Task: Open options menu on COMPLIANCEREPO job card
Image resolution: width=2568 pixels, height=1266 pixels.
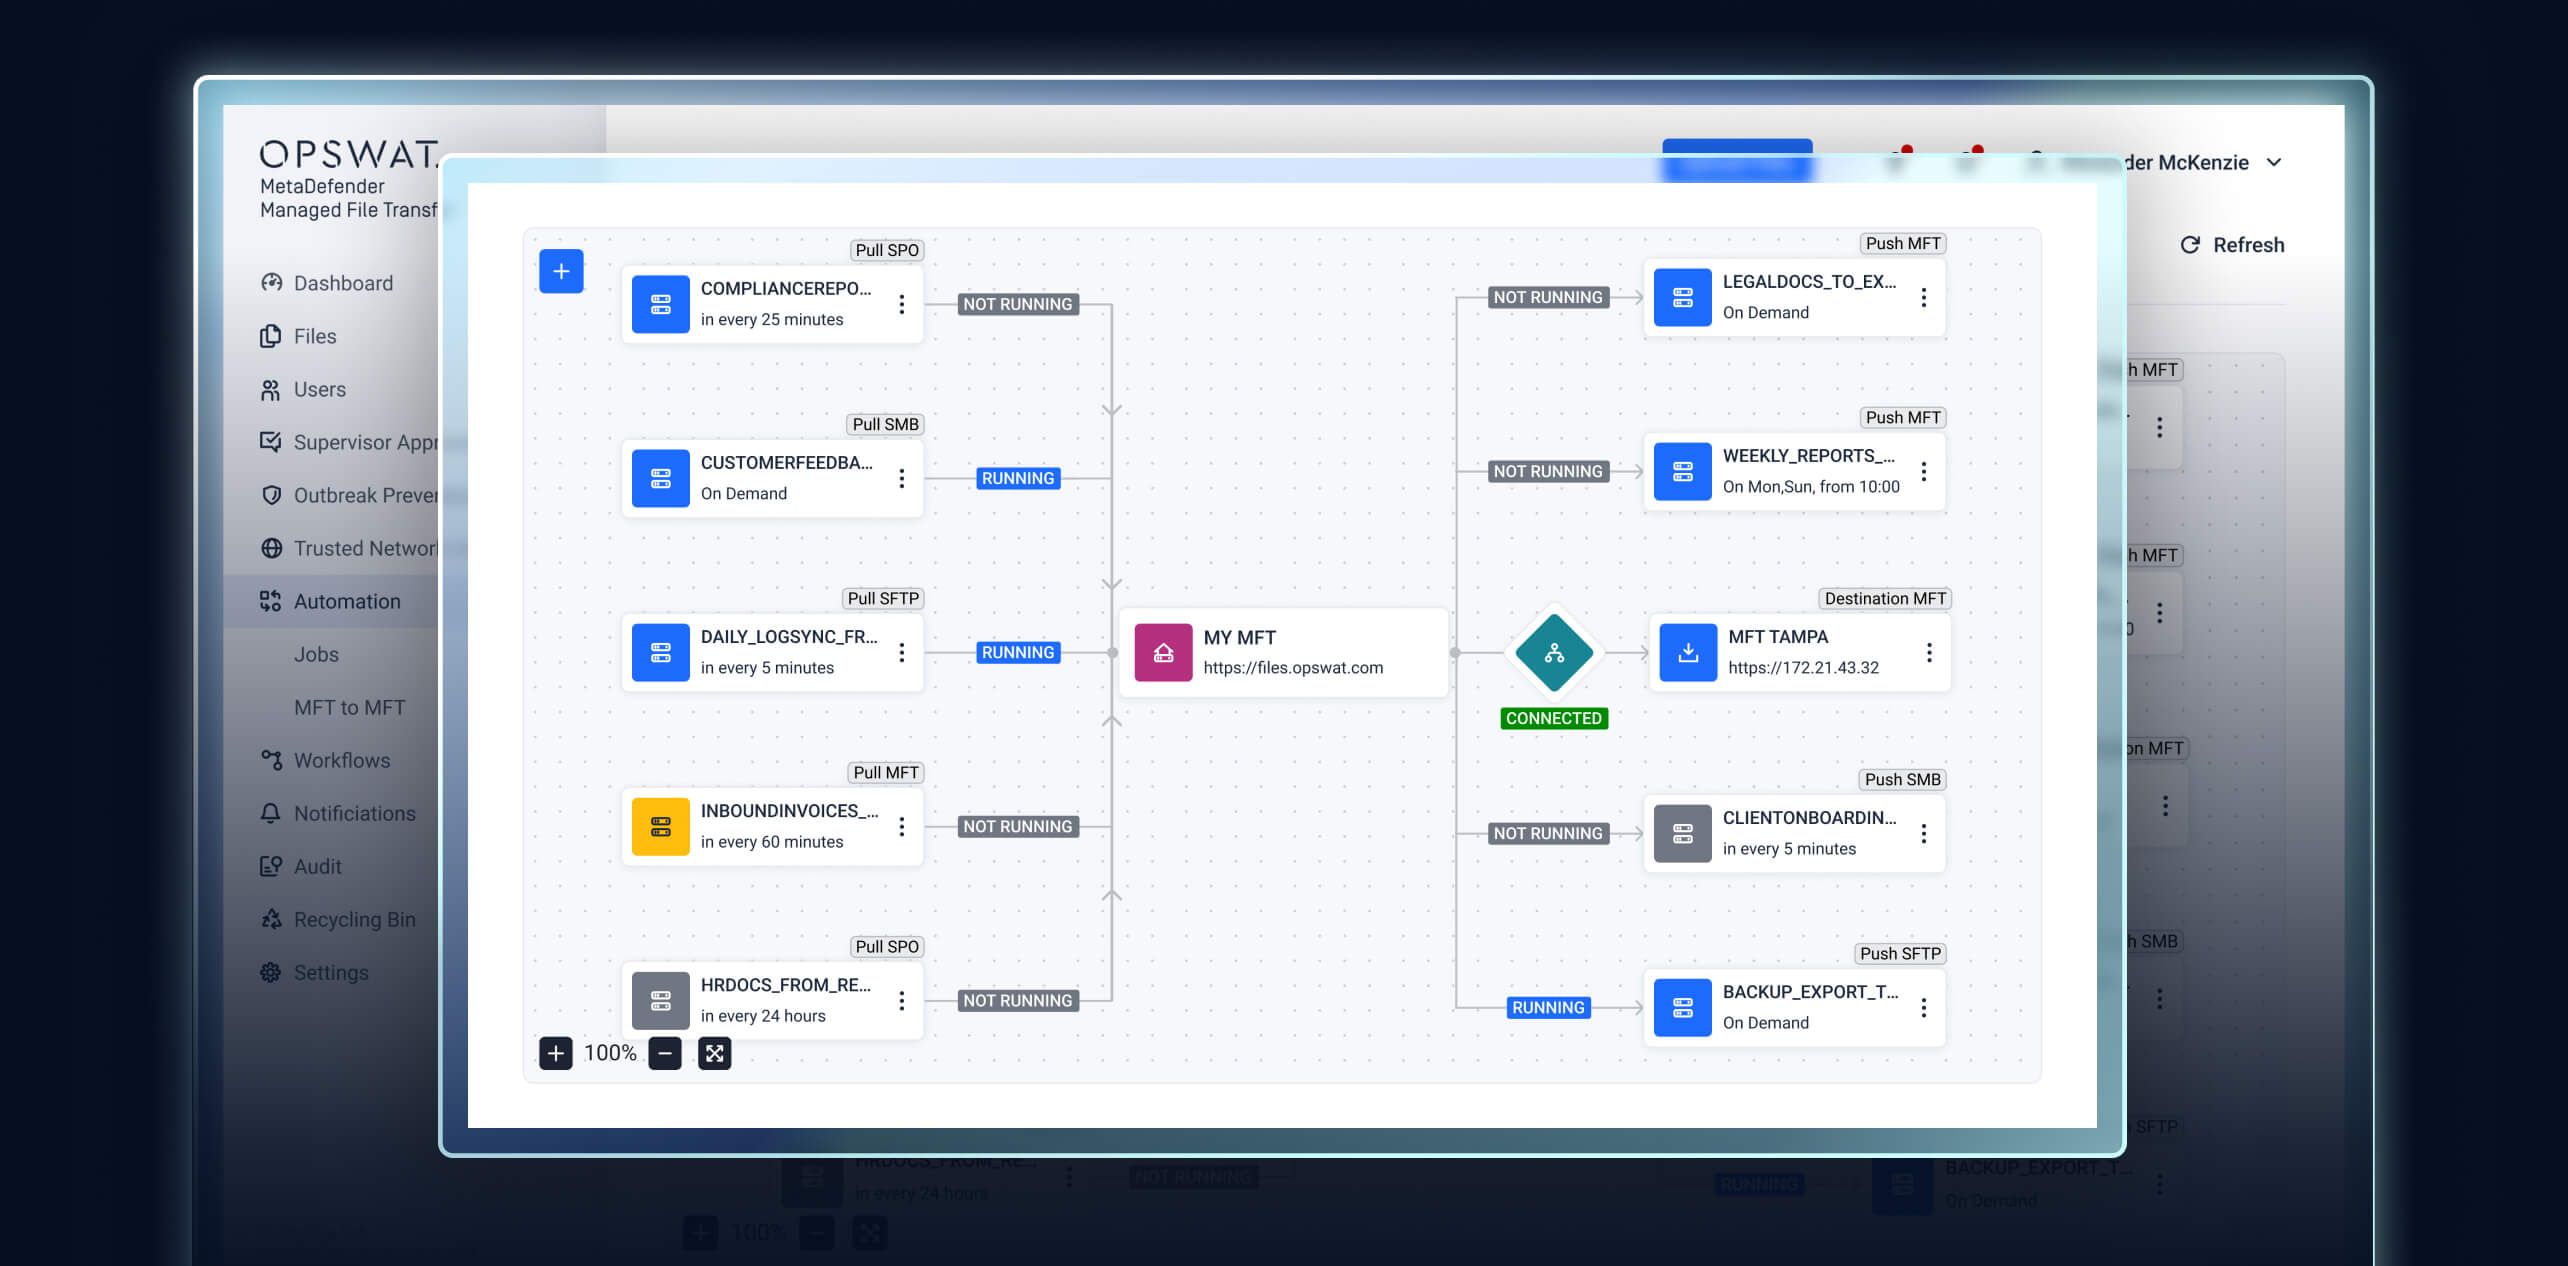Action: (x=901, y=303)
